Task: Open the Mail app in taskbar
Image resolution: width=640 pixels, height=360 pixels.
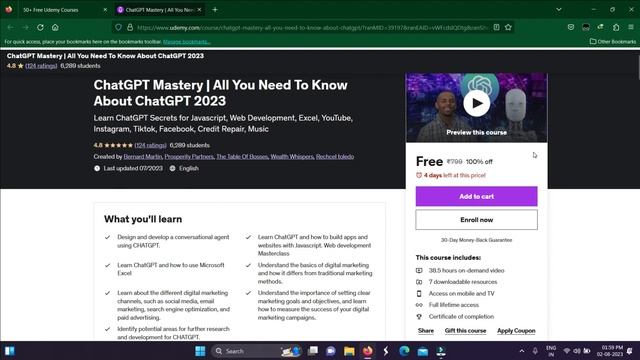Action: tap(423, 351)
